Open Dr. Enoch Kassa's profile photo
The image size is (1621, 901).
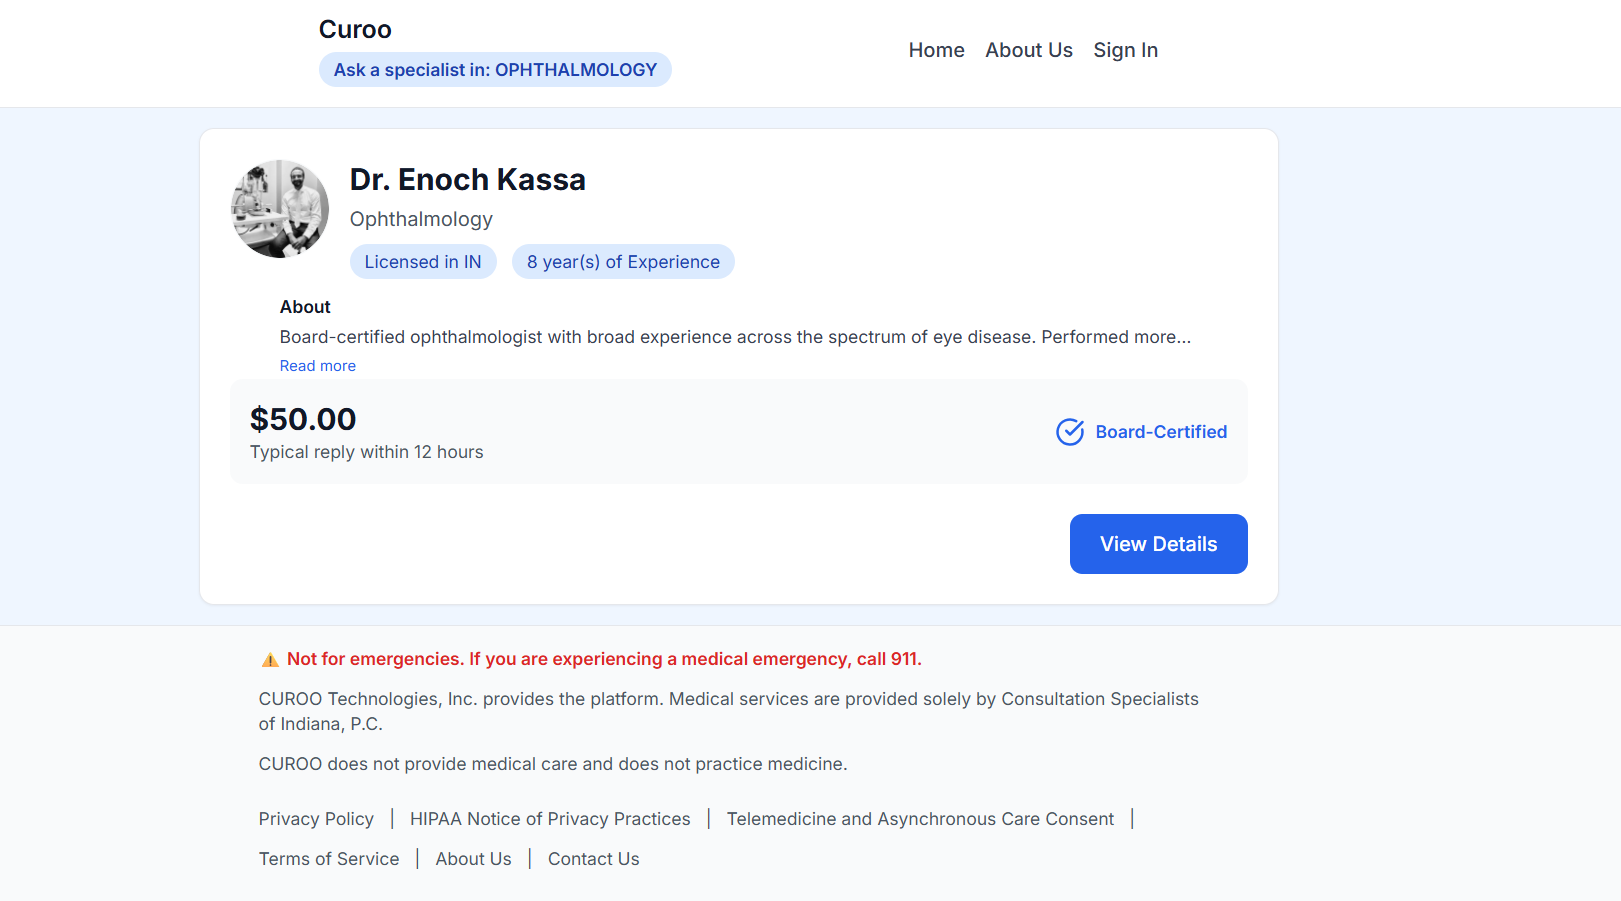280,209
